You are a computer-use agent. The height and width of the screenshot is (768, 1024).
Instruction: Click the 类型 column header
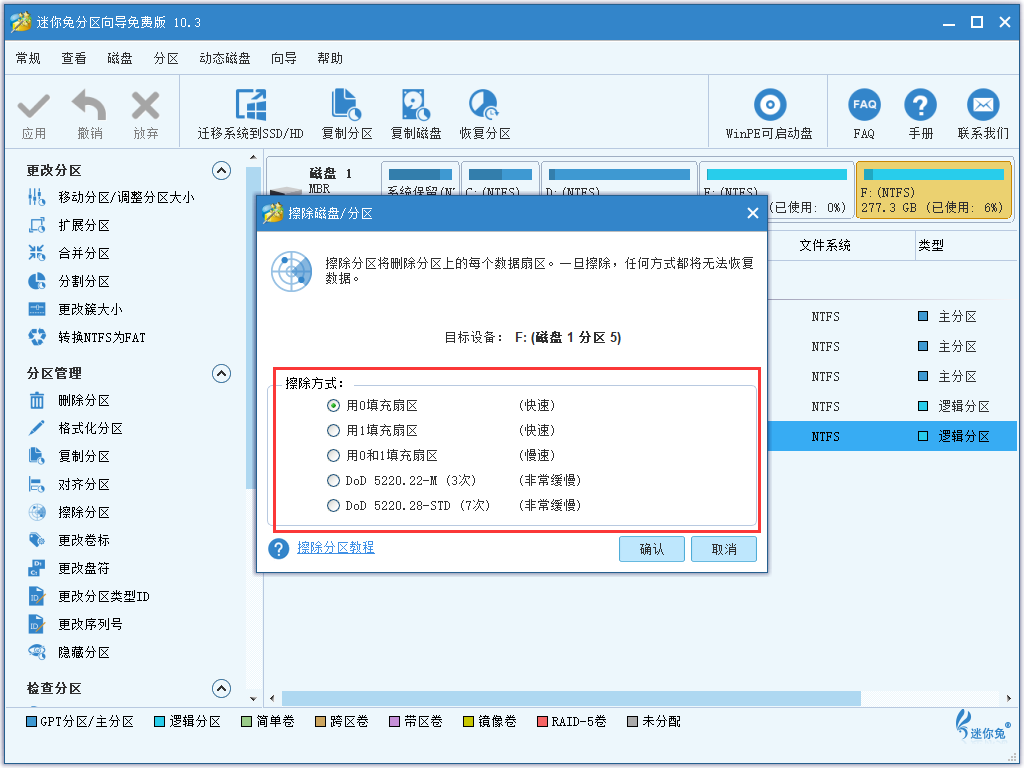931,246
